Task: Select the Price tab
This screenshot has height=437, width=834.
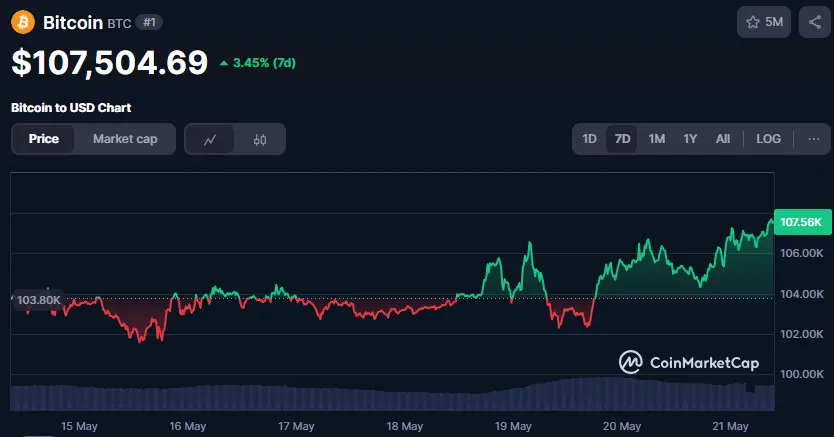Action: click(x=44, y=139)
